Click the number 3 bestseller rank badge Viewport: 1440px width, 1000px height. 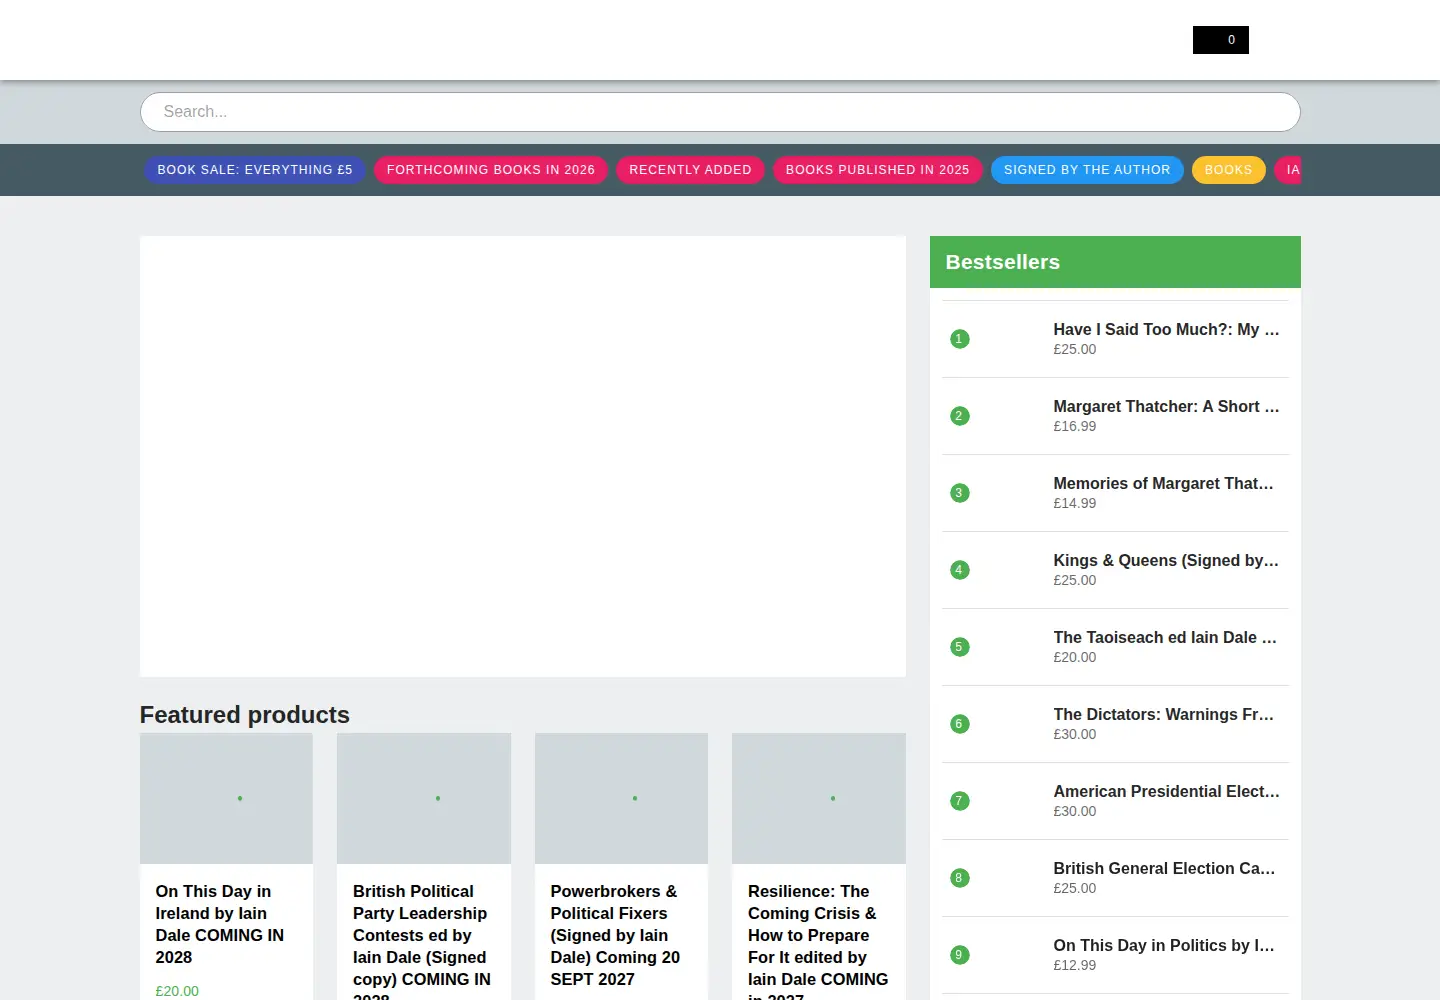point(959,493)
